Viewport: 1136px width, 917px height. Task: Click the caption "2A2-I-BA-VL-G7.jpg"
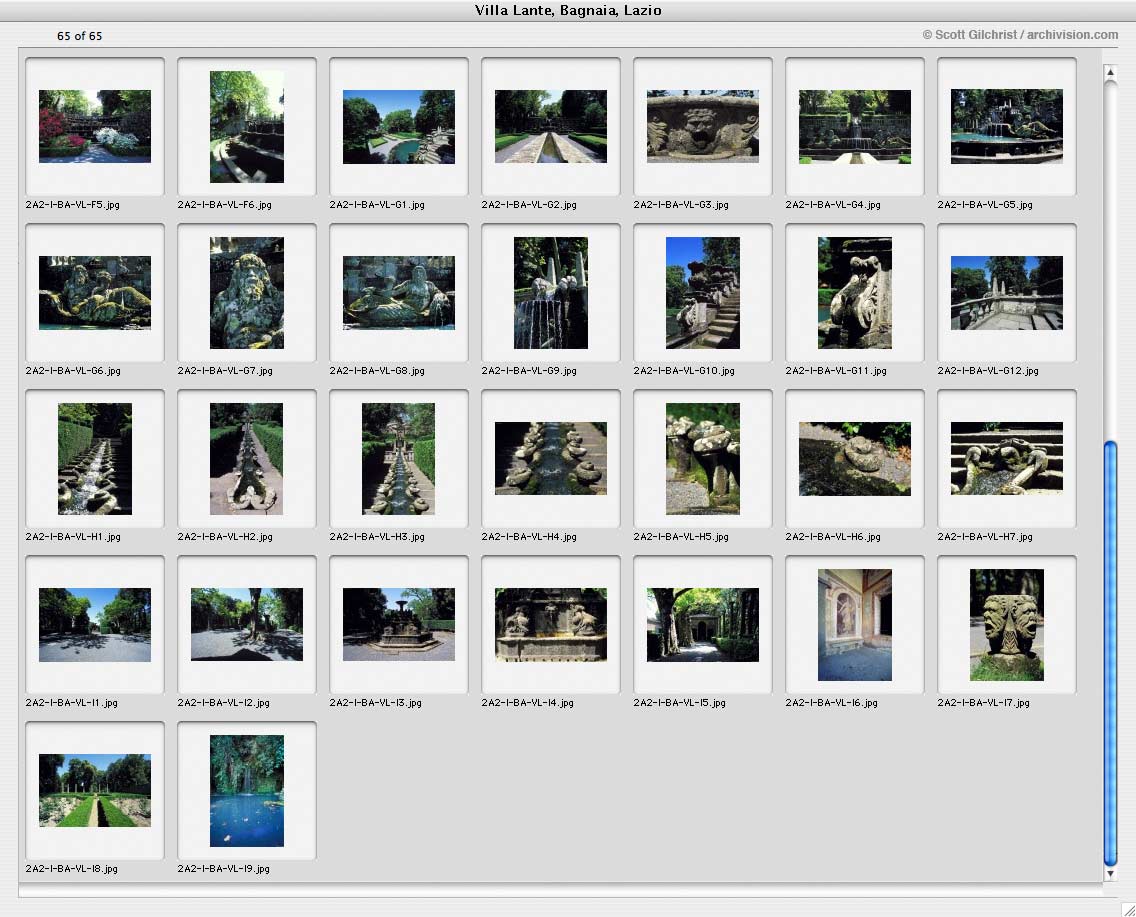pos(225,371)
